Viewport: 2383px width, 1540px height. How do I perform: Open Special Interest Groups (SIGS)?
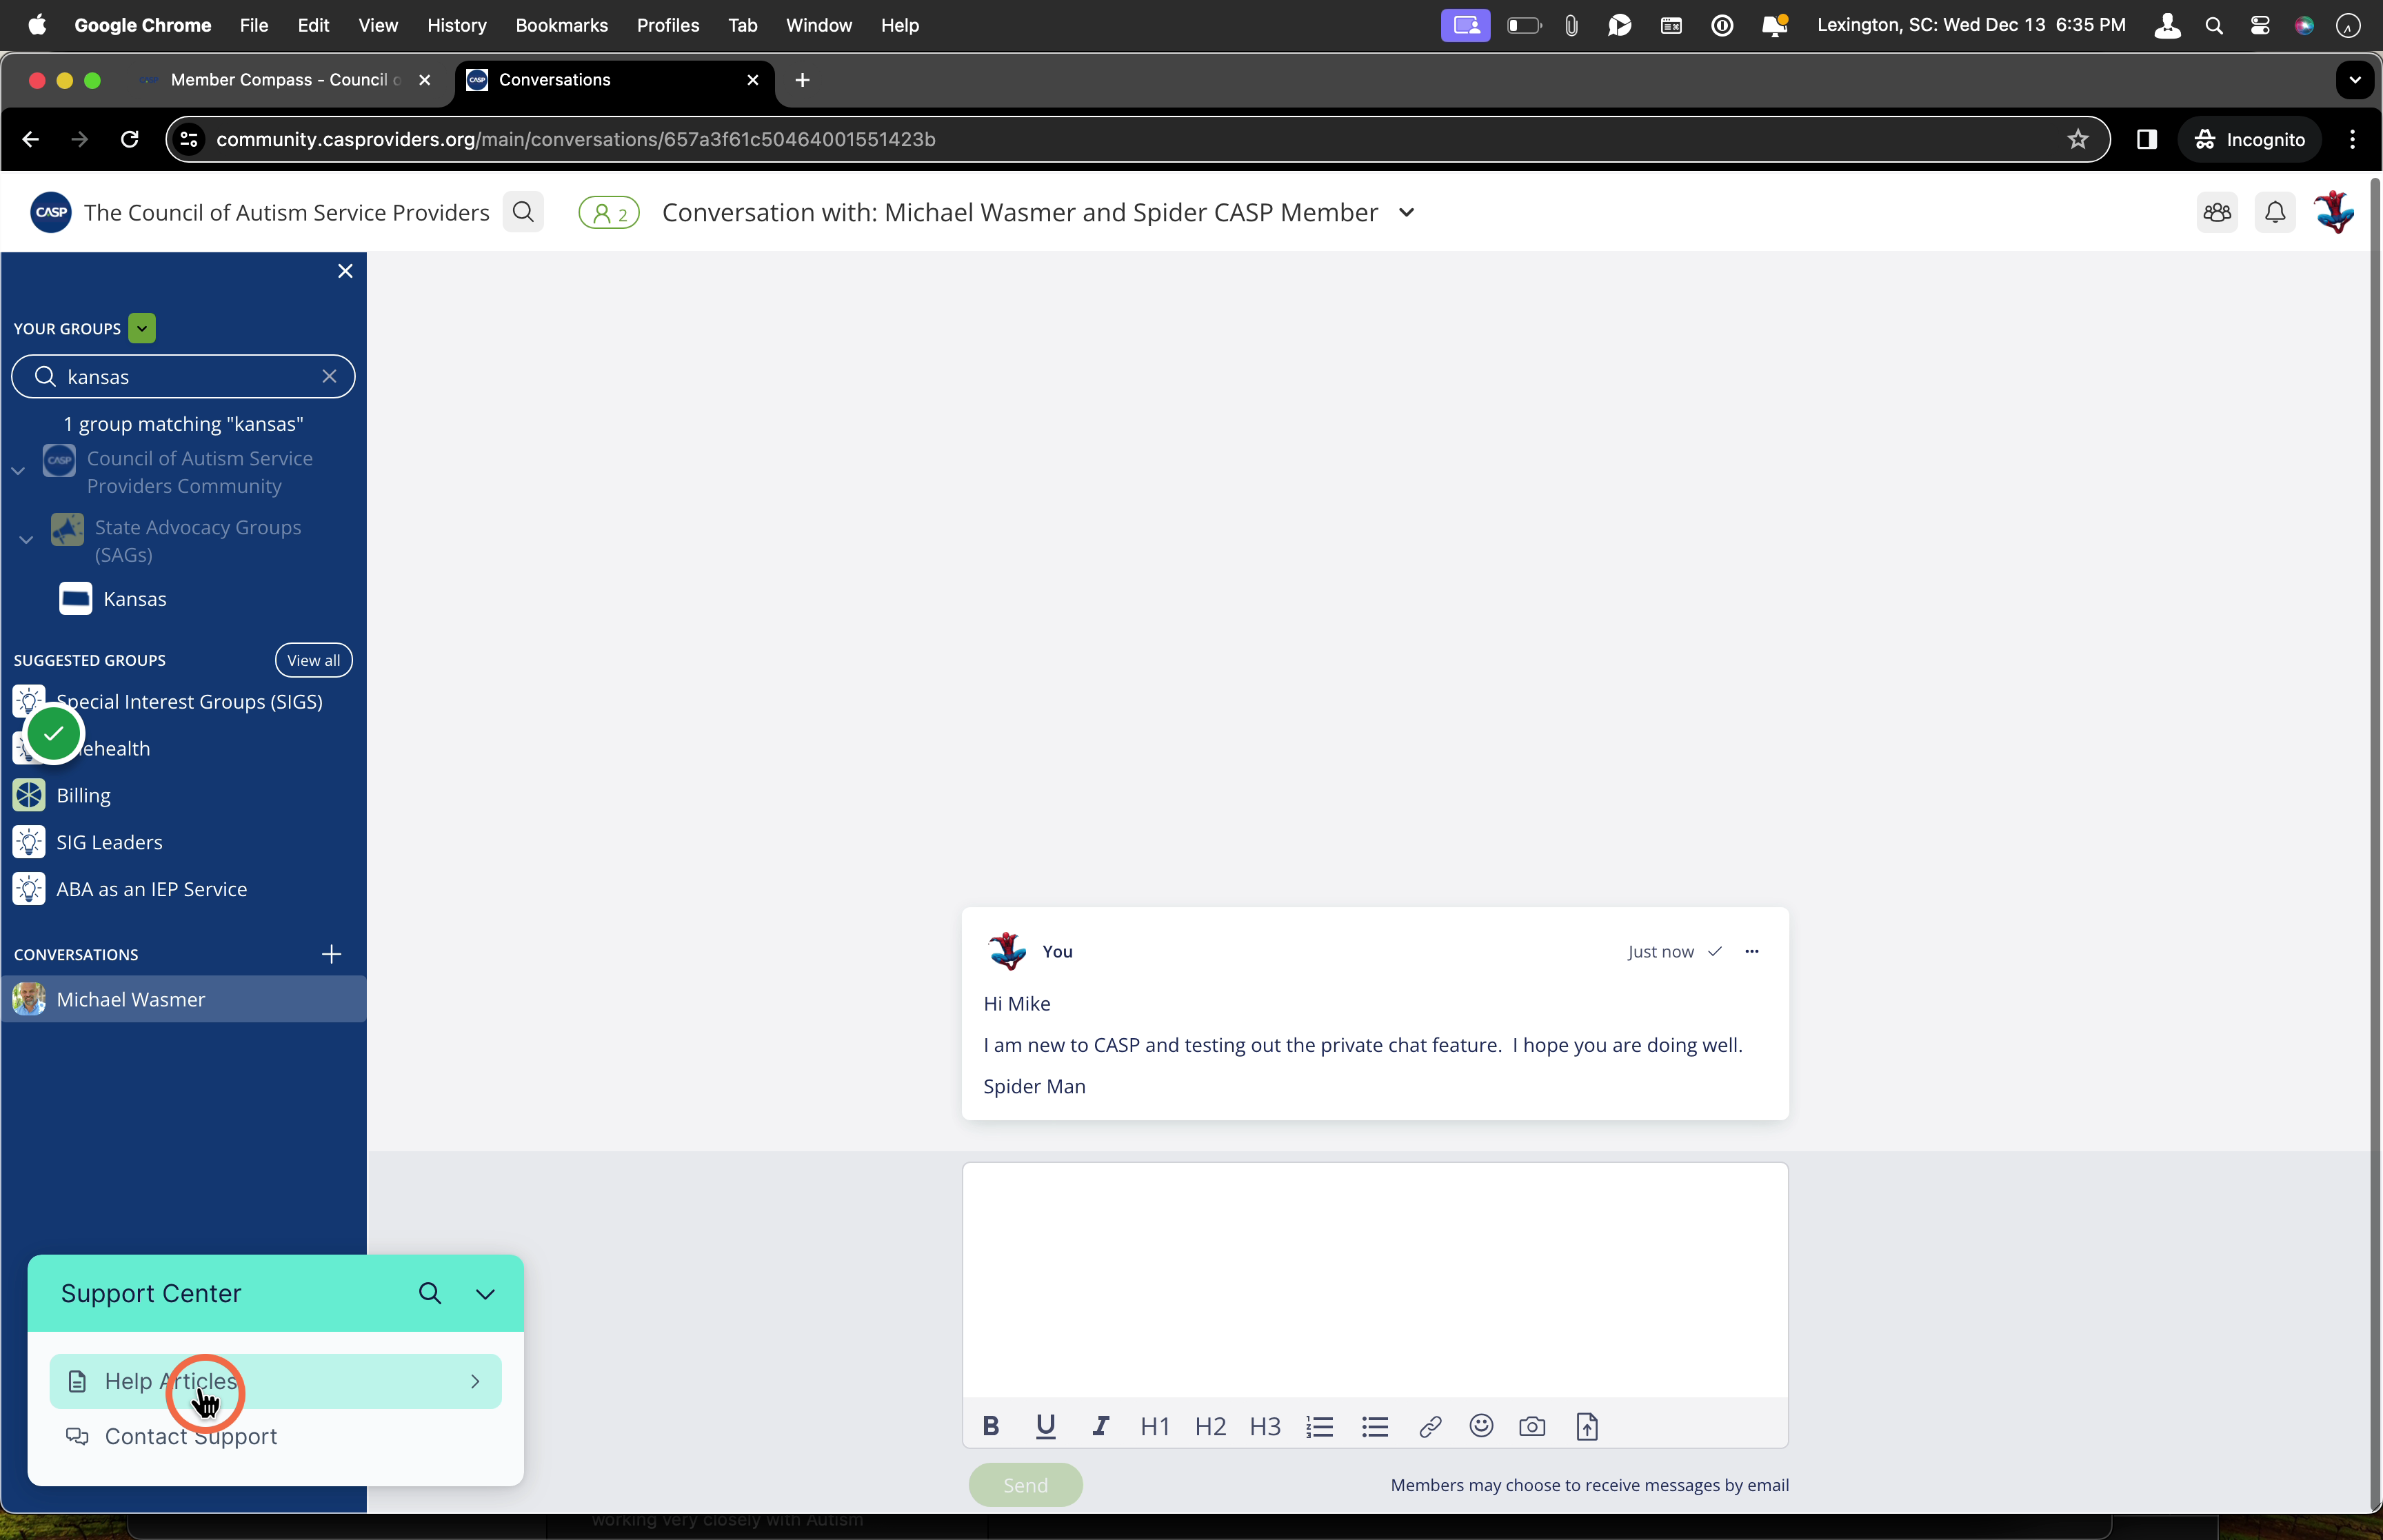click(189, 702)
